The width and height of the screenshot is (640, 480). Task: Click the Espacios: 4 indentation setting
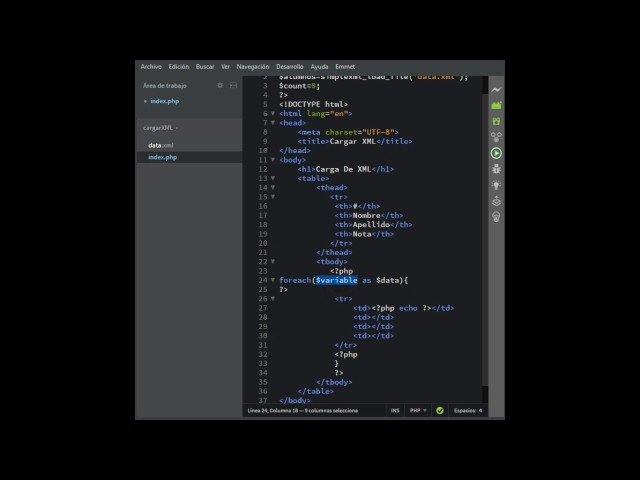[468, 411]
